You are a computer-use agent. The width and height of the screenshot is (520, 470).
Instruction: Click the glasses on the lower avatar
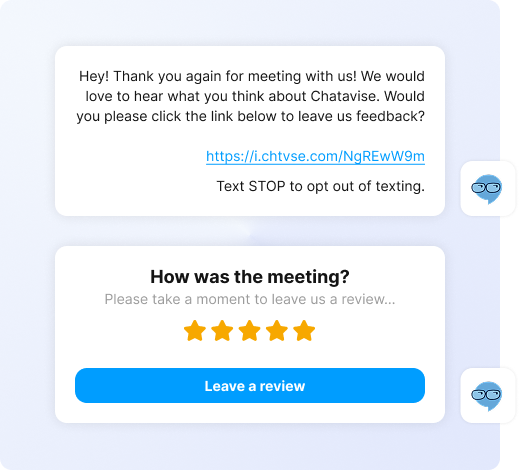pos(486,395)
